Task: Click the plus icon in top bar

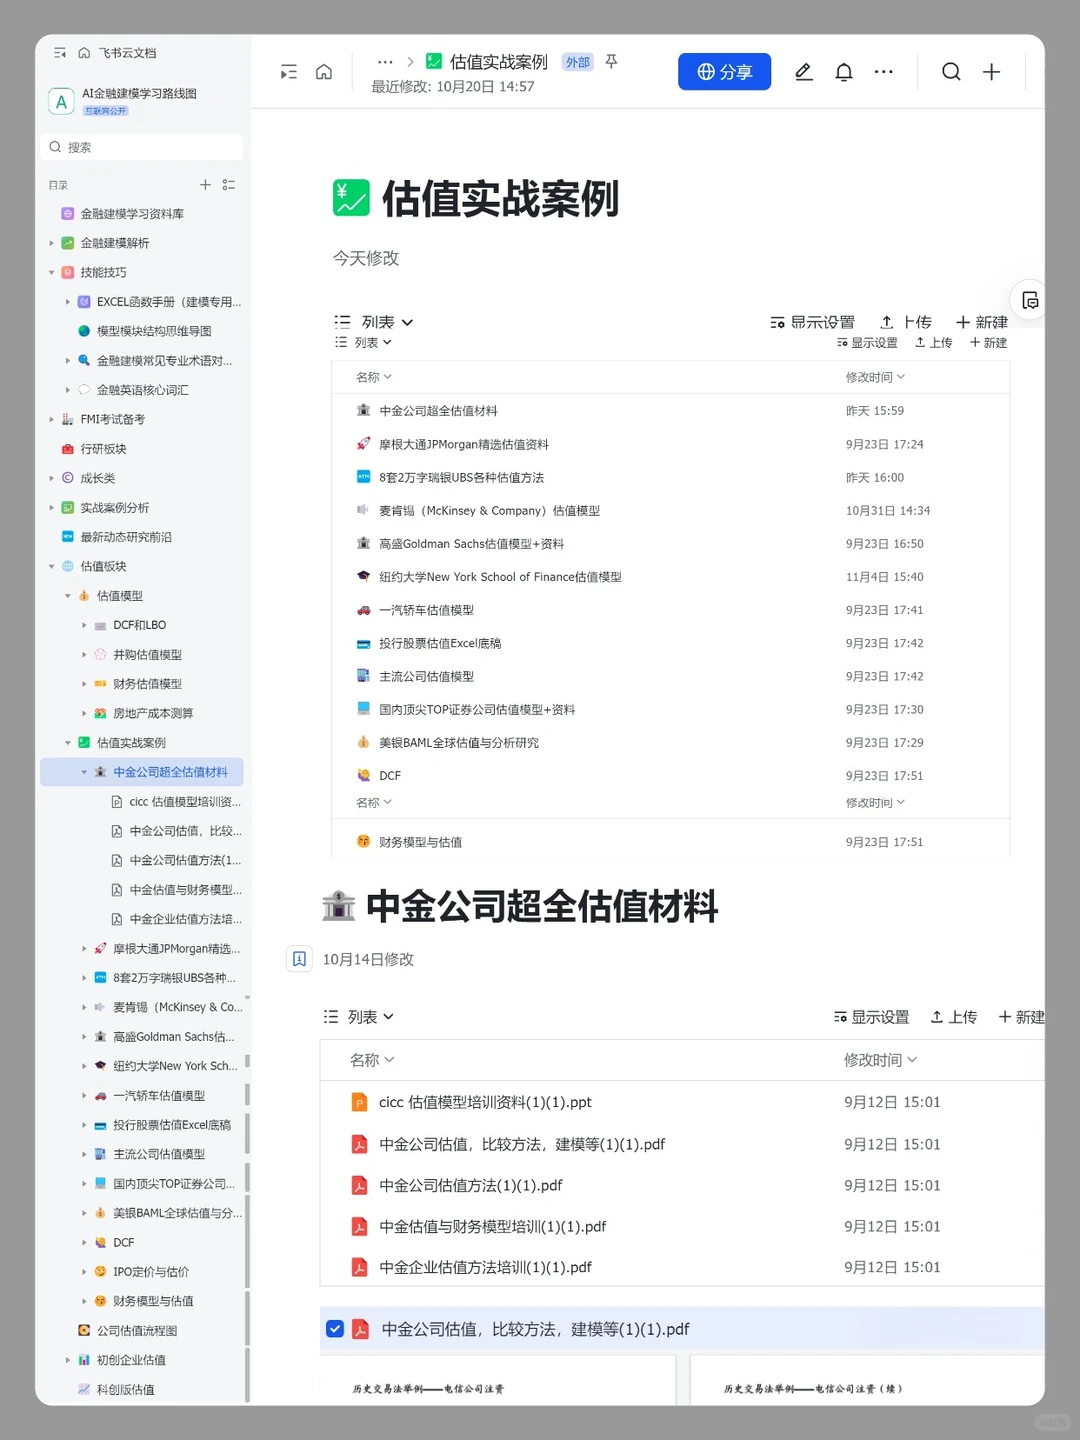Action: pyautogui.click(x=991, y=72)
